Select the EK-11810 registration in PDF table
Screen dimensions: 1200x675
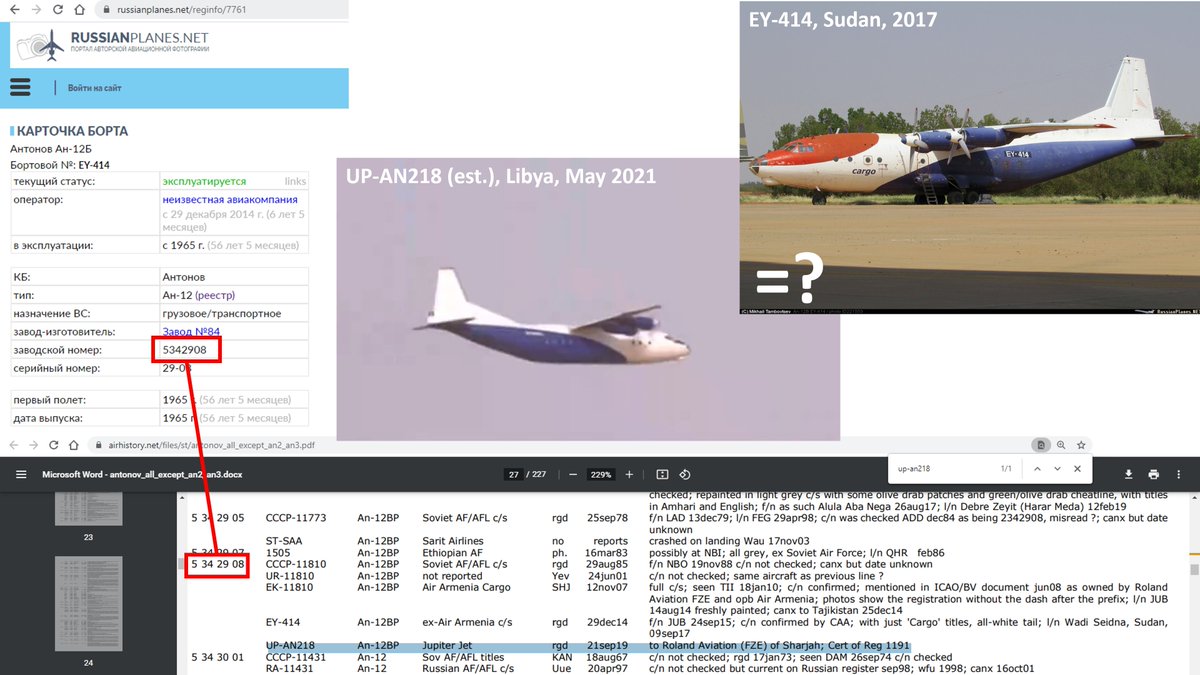[290, 587]
